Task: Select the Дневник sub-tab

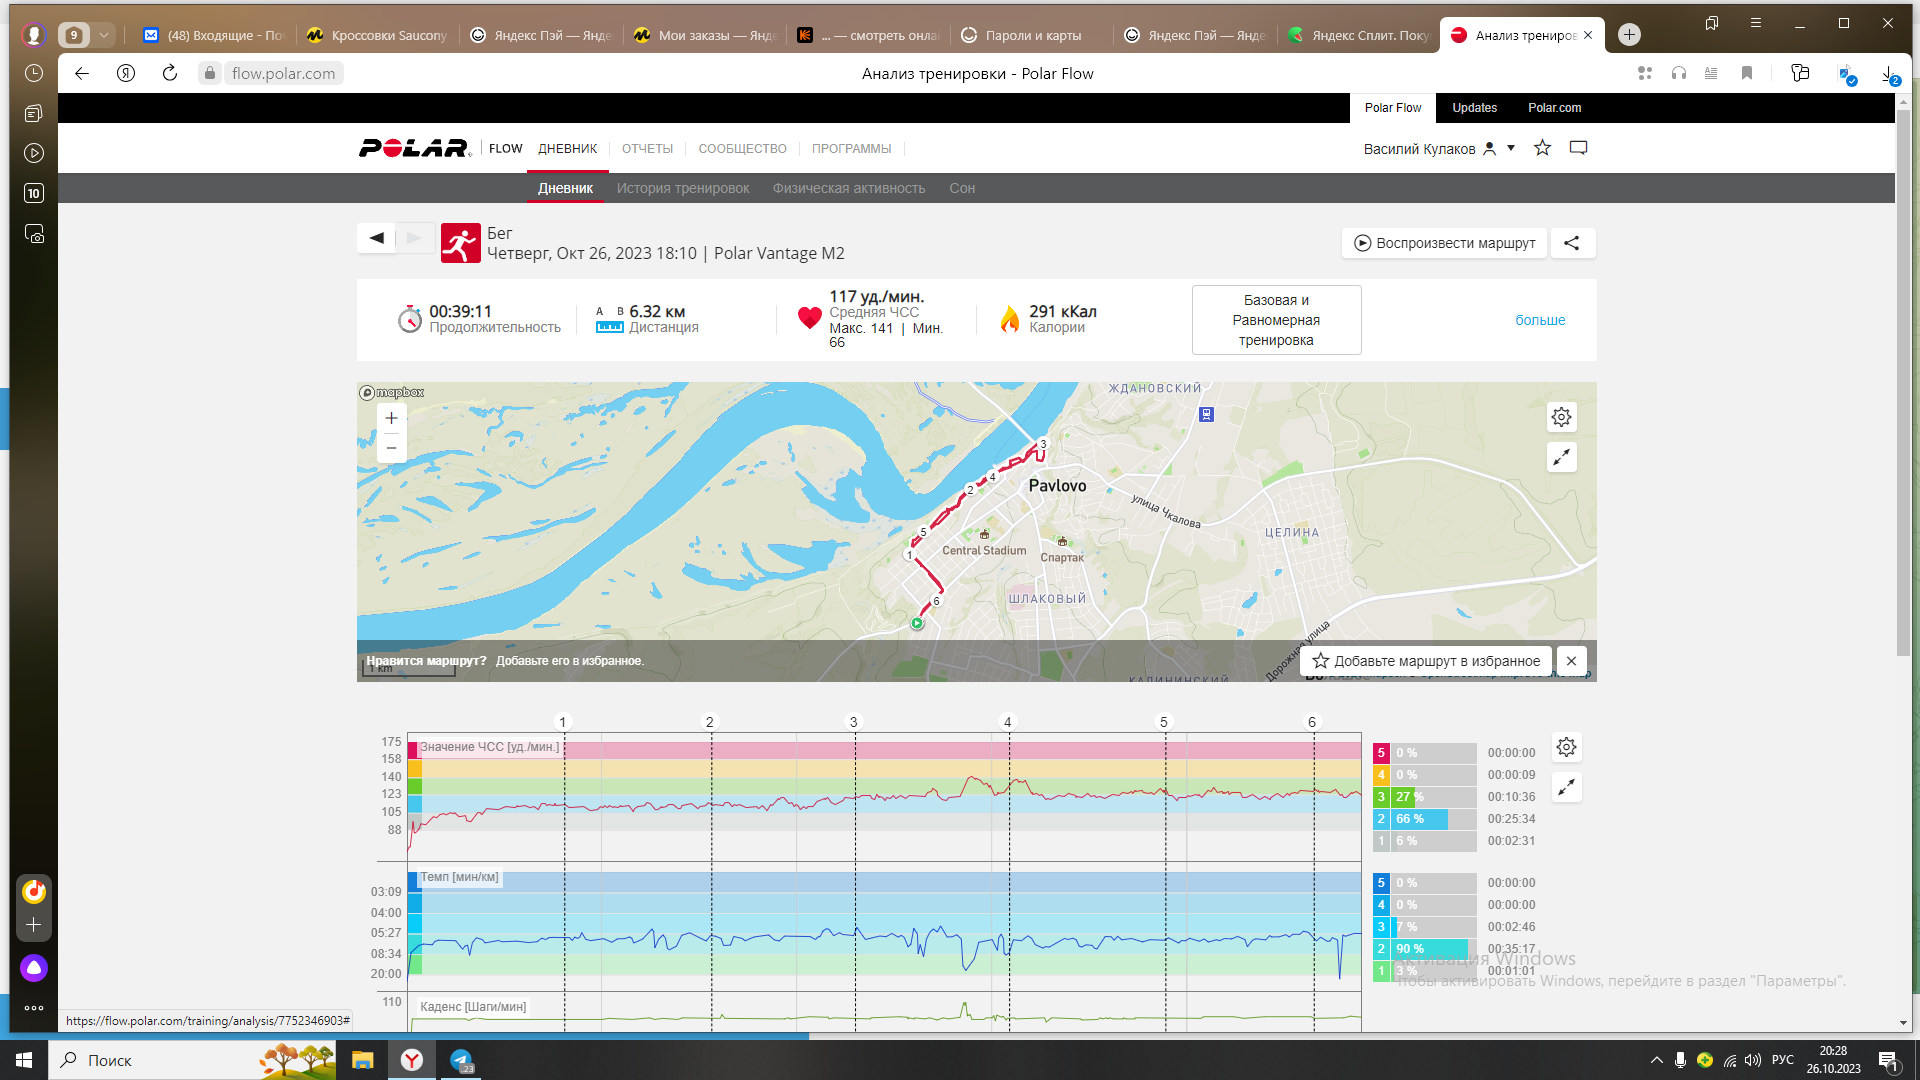Action: [566, 188]
